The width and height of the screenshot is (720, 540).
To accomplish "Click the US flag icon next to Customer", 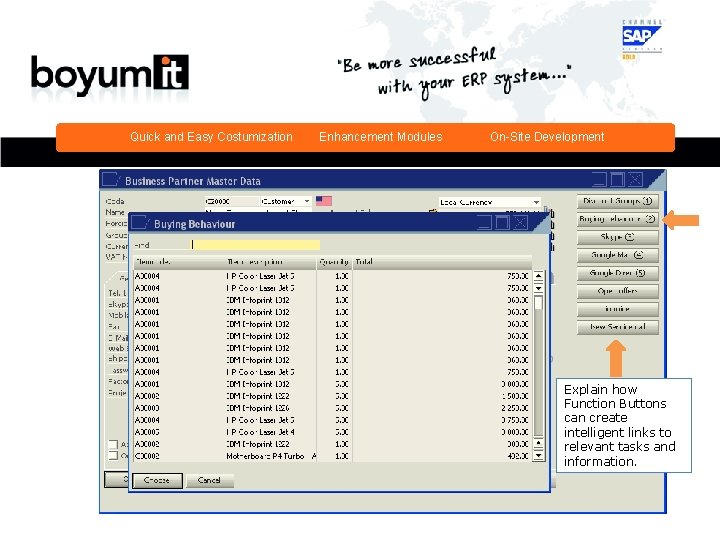I will (324, 201).
